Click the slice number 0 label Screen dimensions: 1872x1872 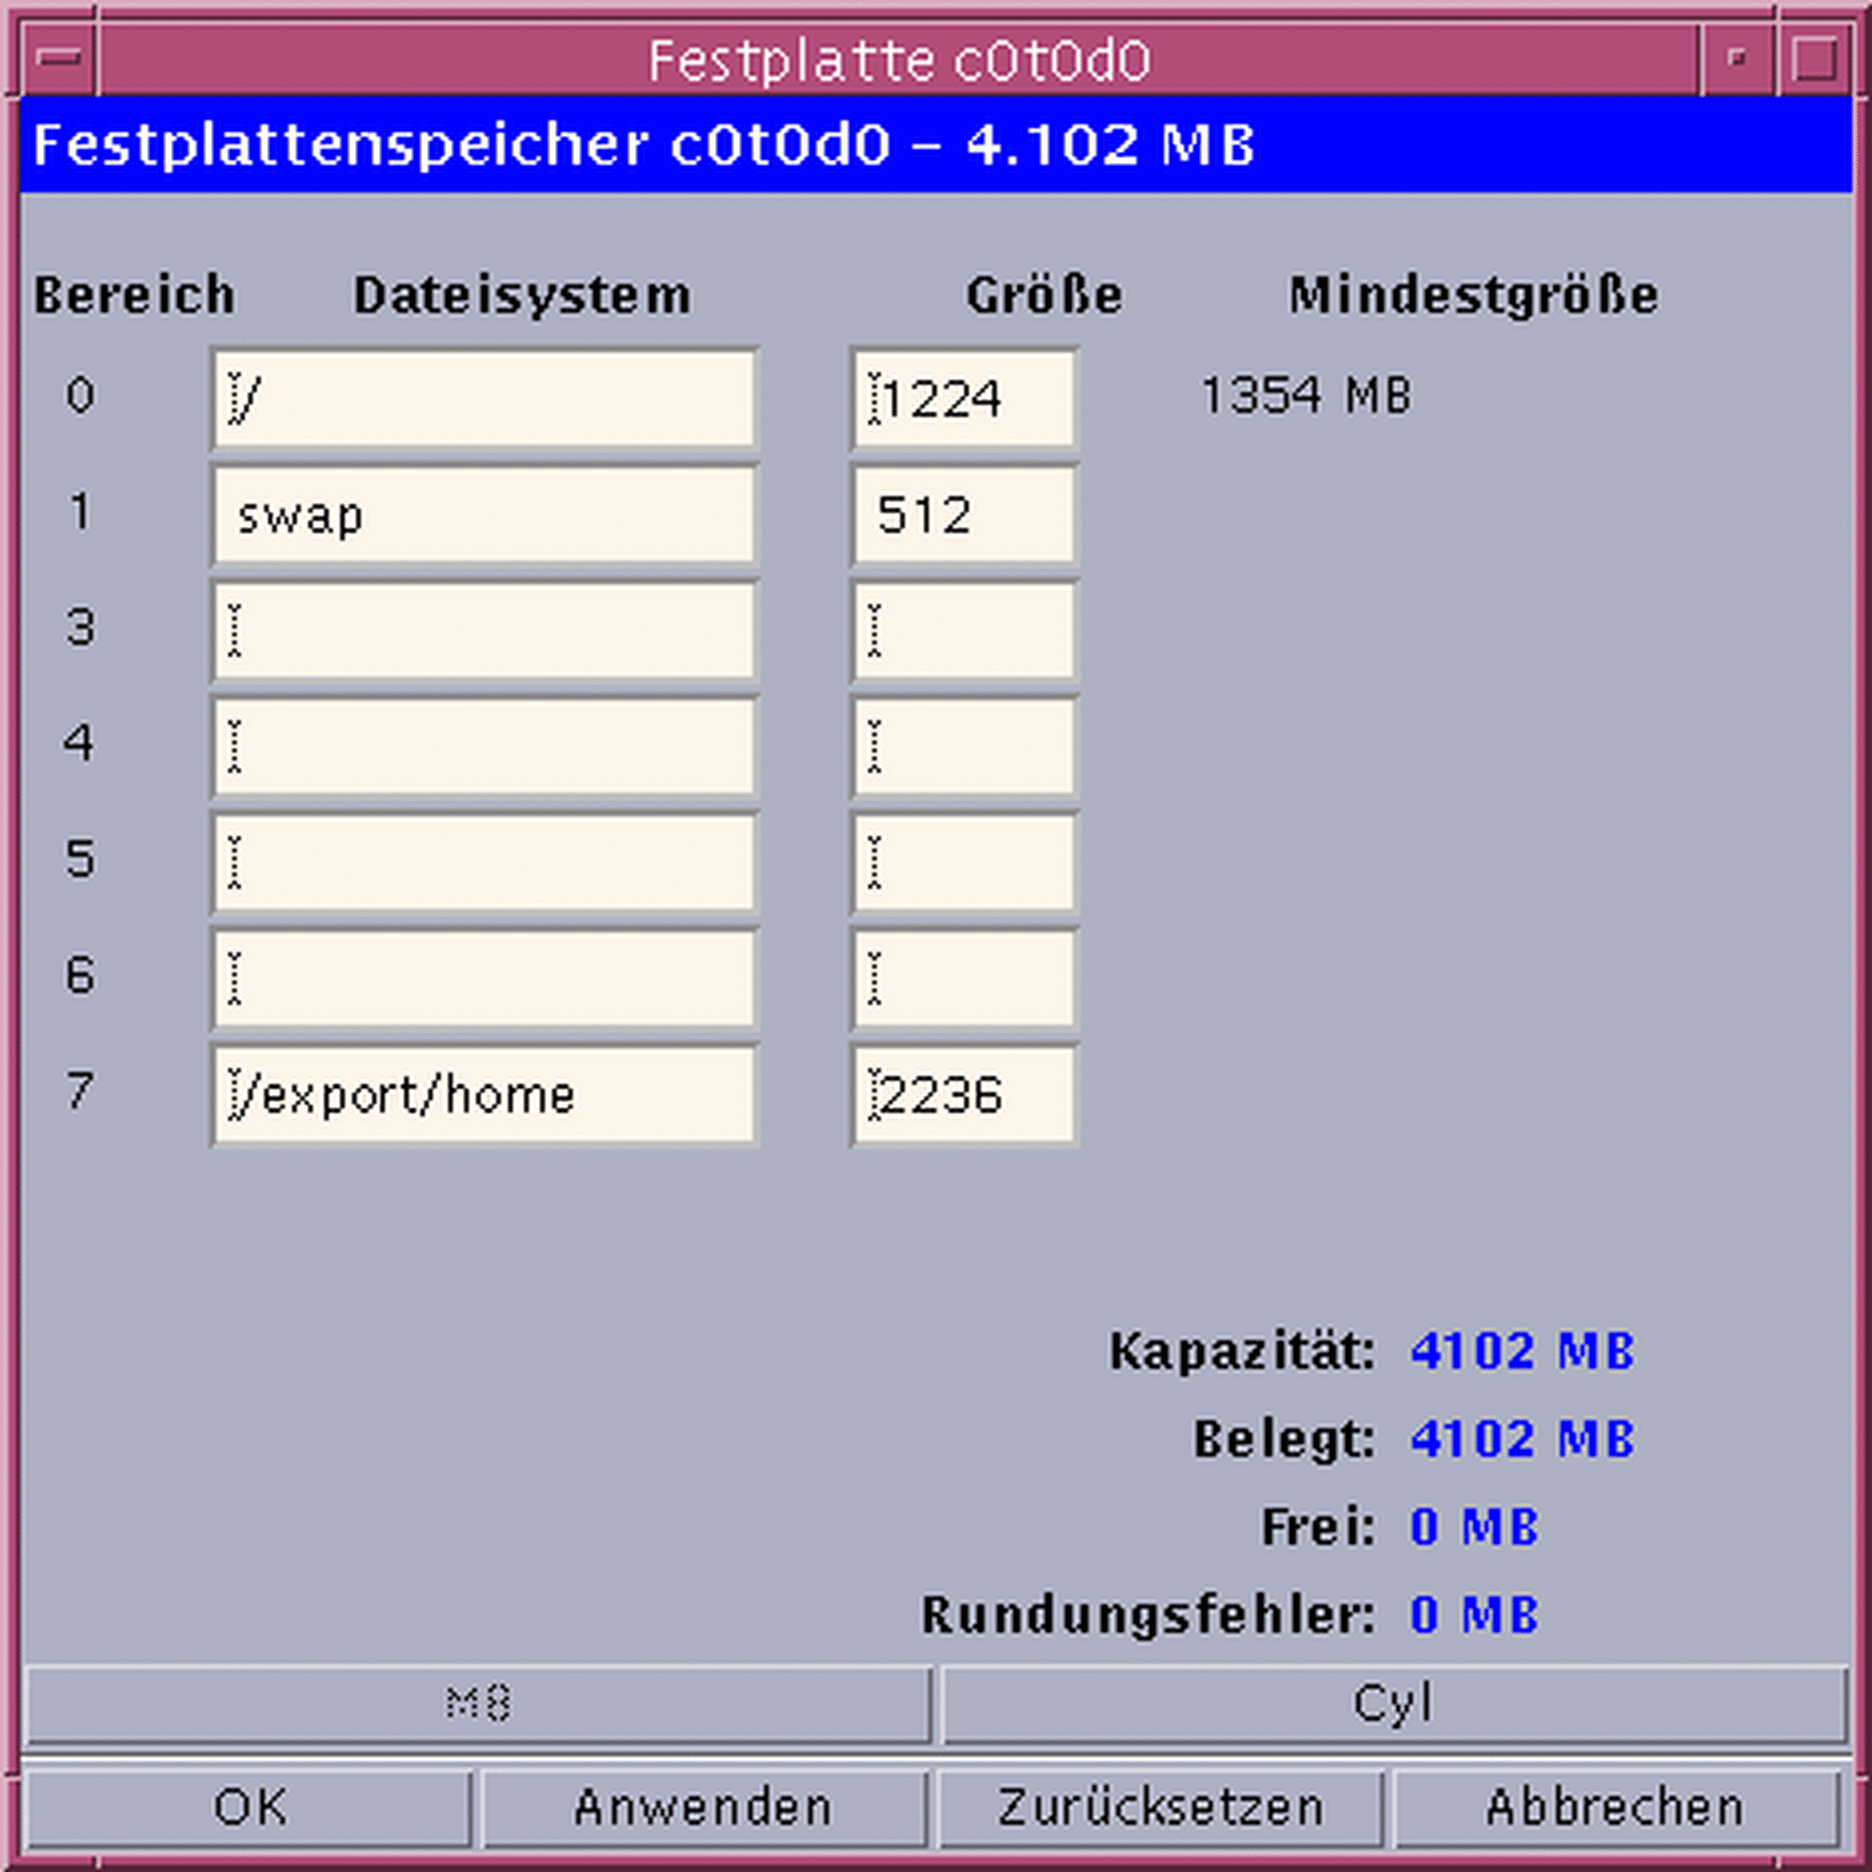pos(80,395)
